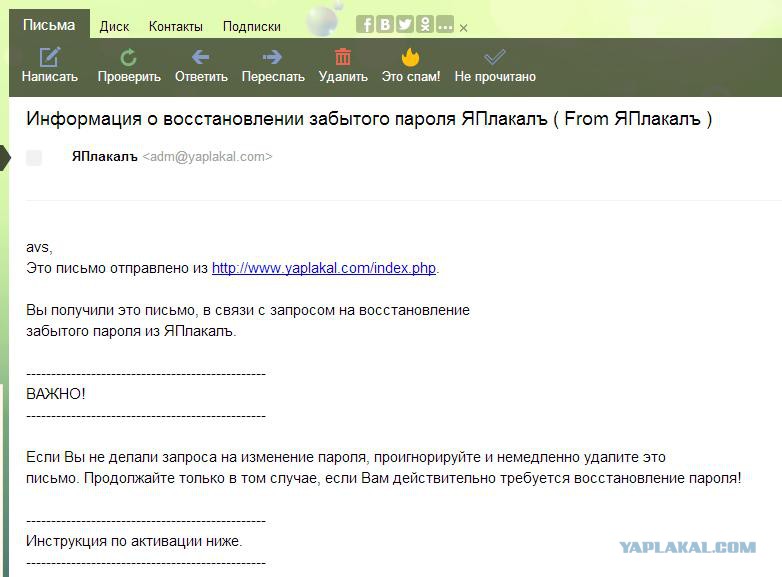Close the social sharing bar
This screenshot has height=577, width=782.
click(463, 28)
